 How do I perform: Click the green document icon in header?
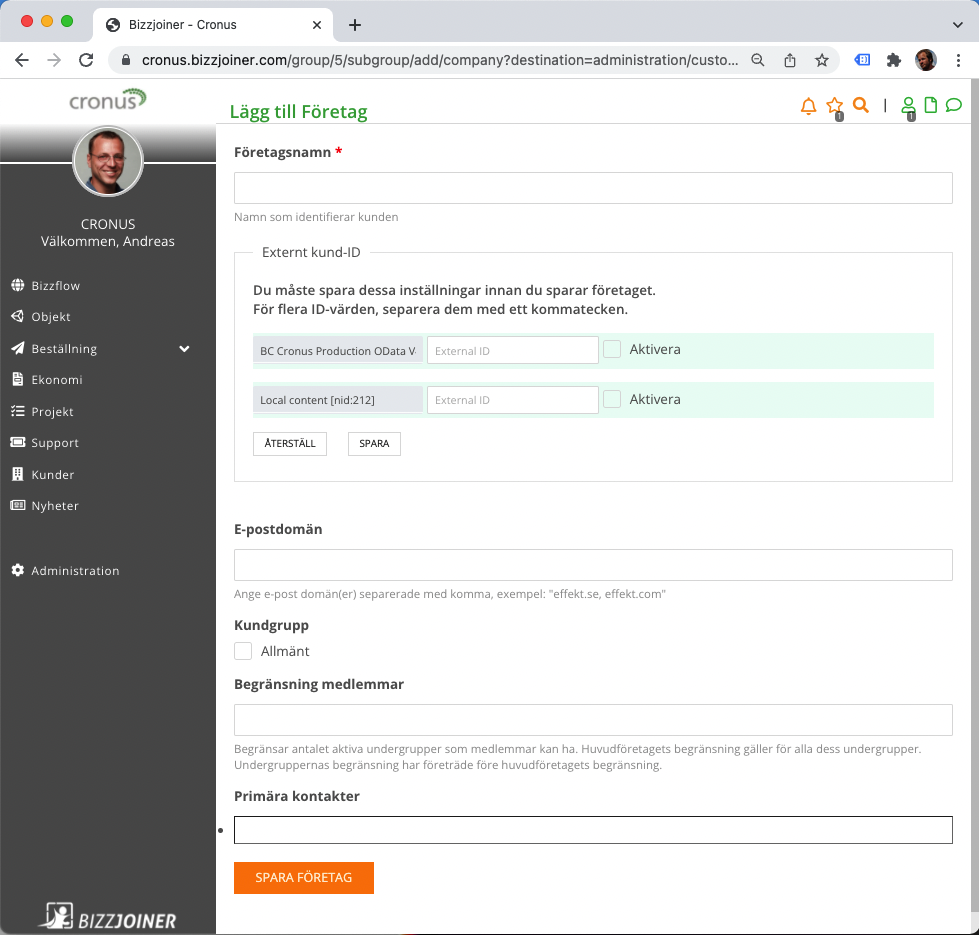point(931,105)
